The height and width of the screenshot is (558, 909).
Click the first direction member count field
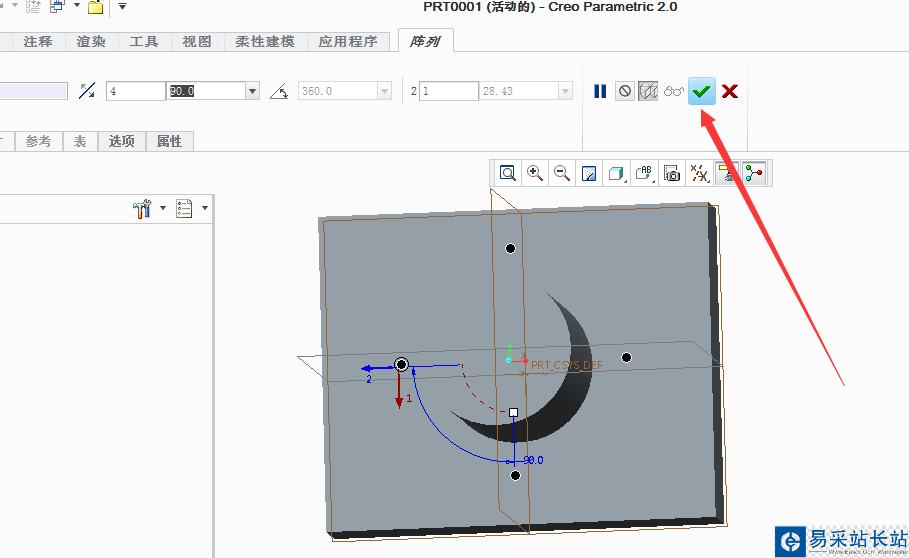135,91
